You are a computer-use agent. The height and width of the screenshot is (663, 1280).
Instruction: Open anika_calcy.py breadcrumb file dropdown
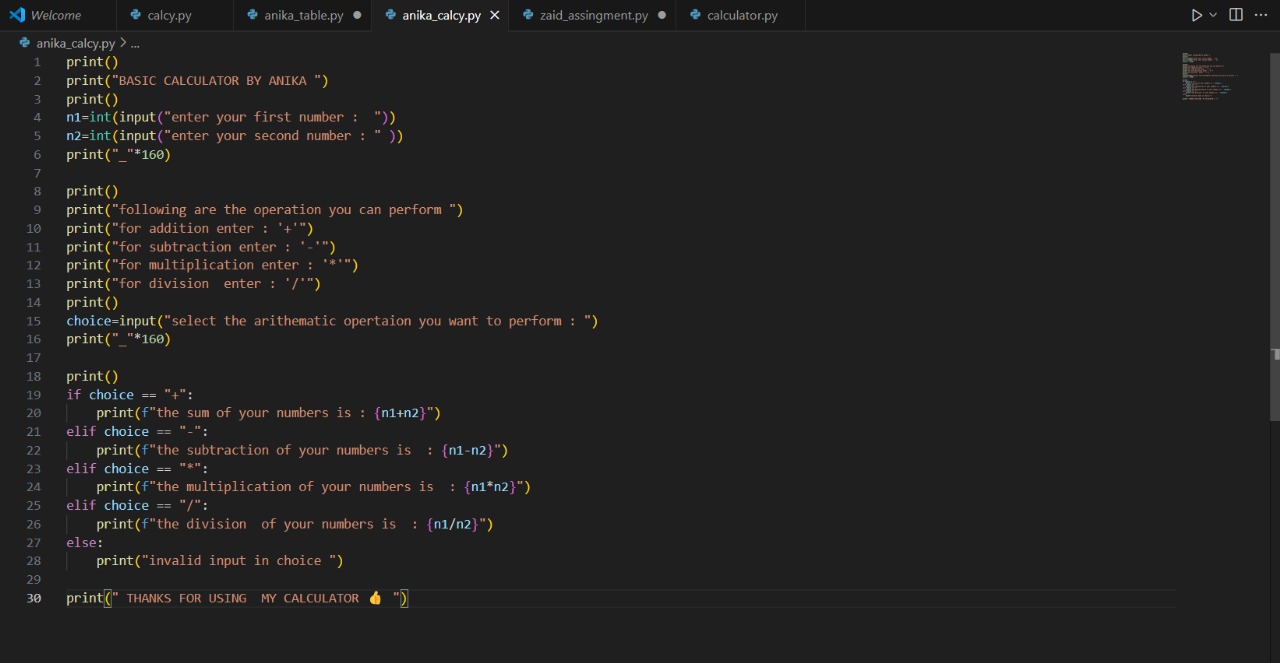coord(75,43)
